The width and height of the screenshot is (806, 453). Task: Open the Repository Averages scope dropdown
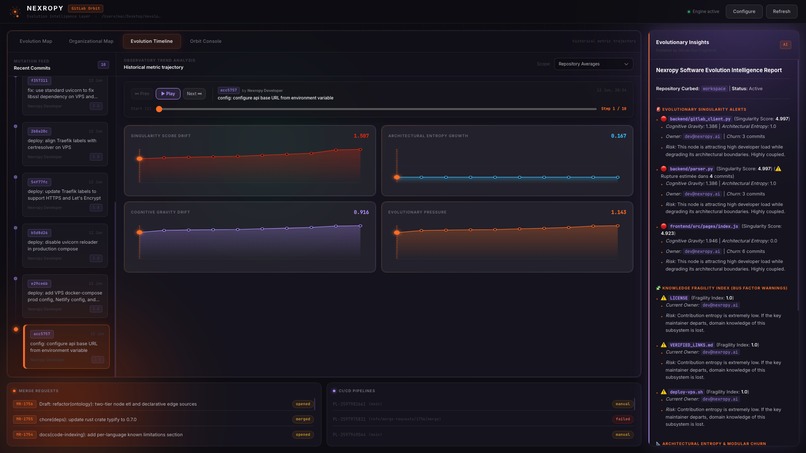point(593,64)
